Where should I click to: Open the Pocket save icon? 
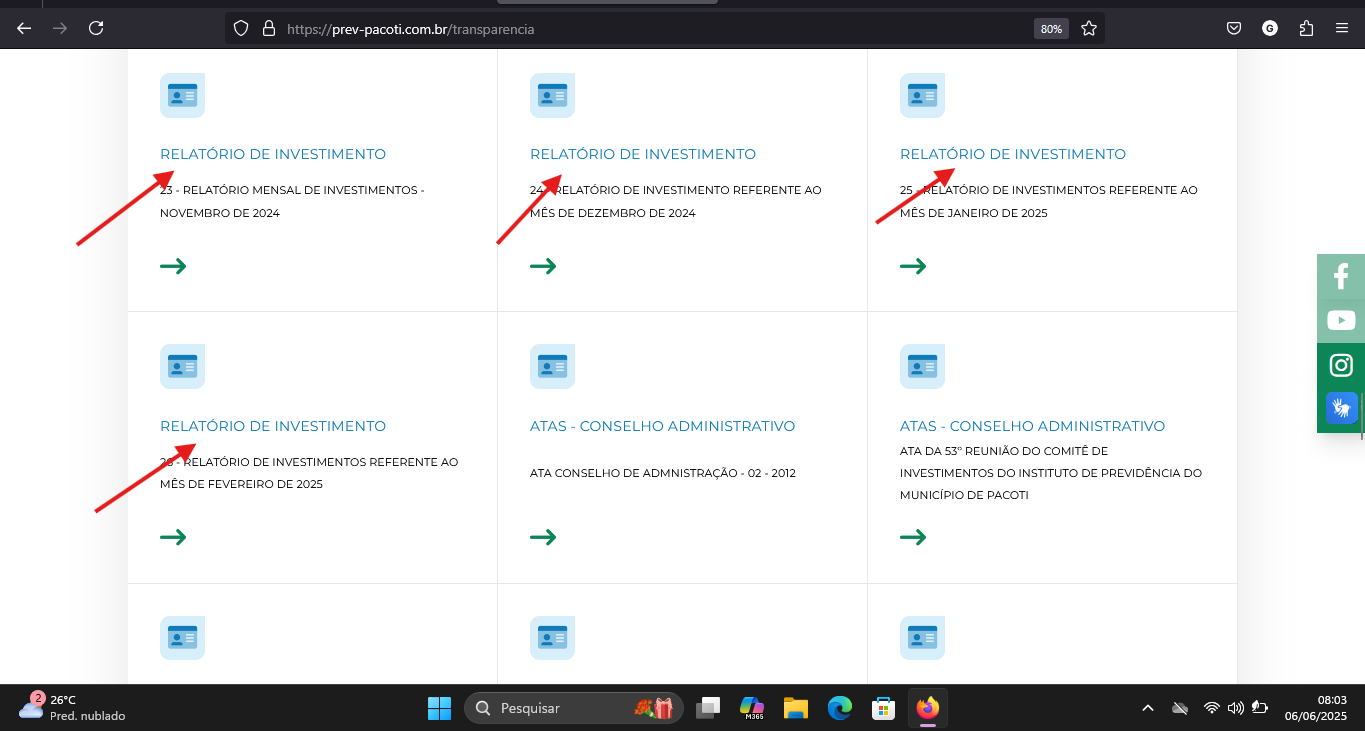(1235, 28)
